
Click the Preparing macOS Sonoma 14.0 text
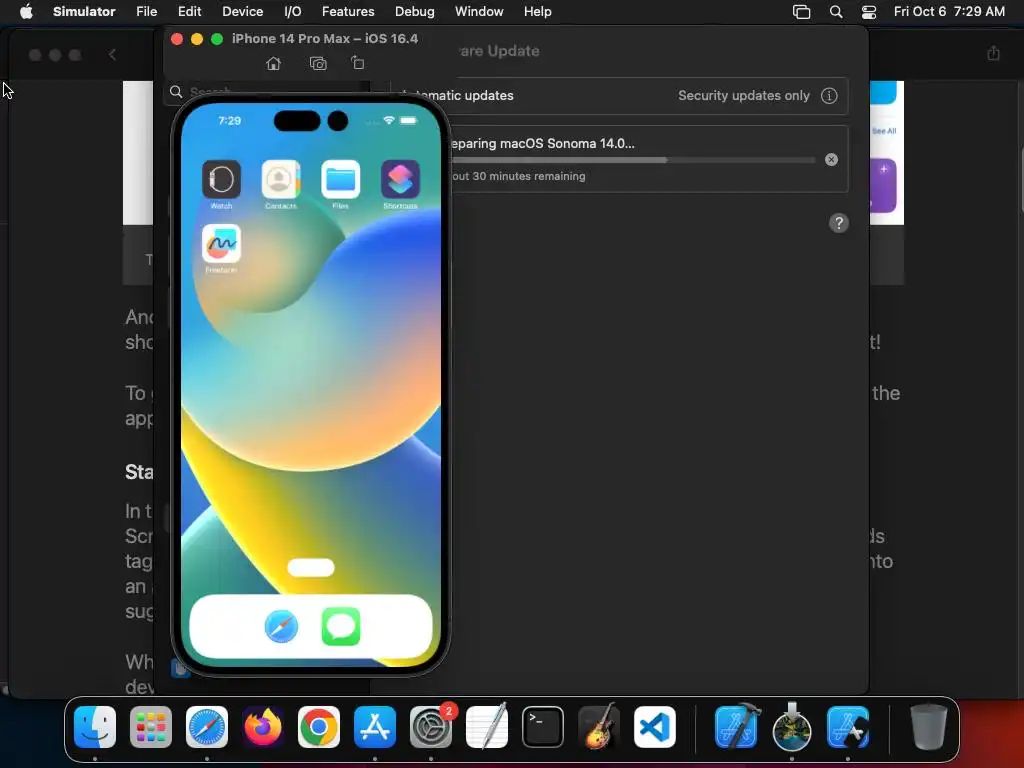coord(541,144)
